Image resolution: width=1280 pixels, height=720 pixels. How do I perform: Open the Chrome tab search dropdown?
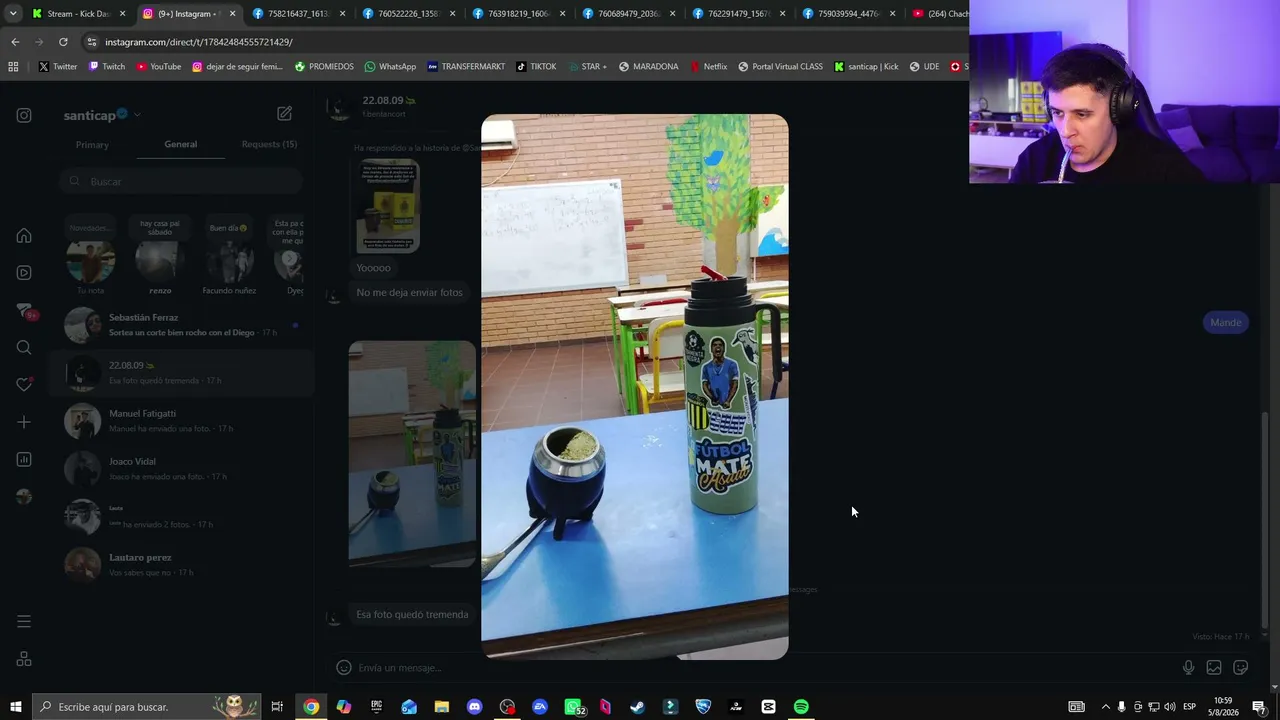click(x=13, y=14)
